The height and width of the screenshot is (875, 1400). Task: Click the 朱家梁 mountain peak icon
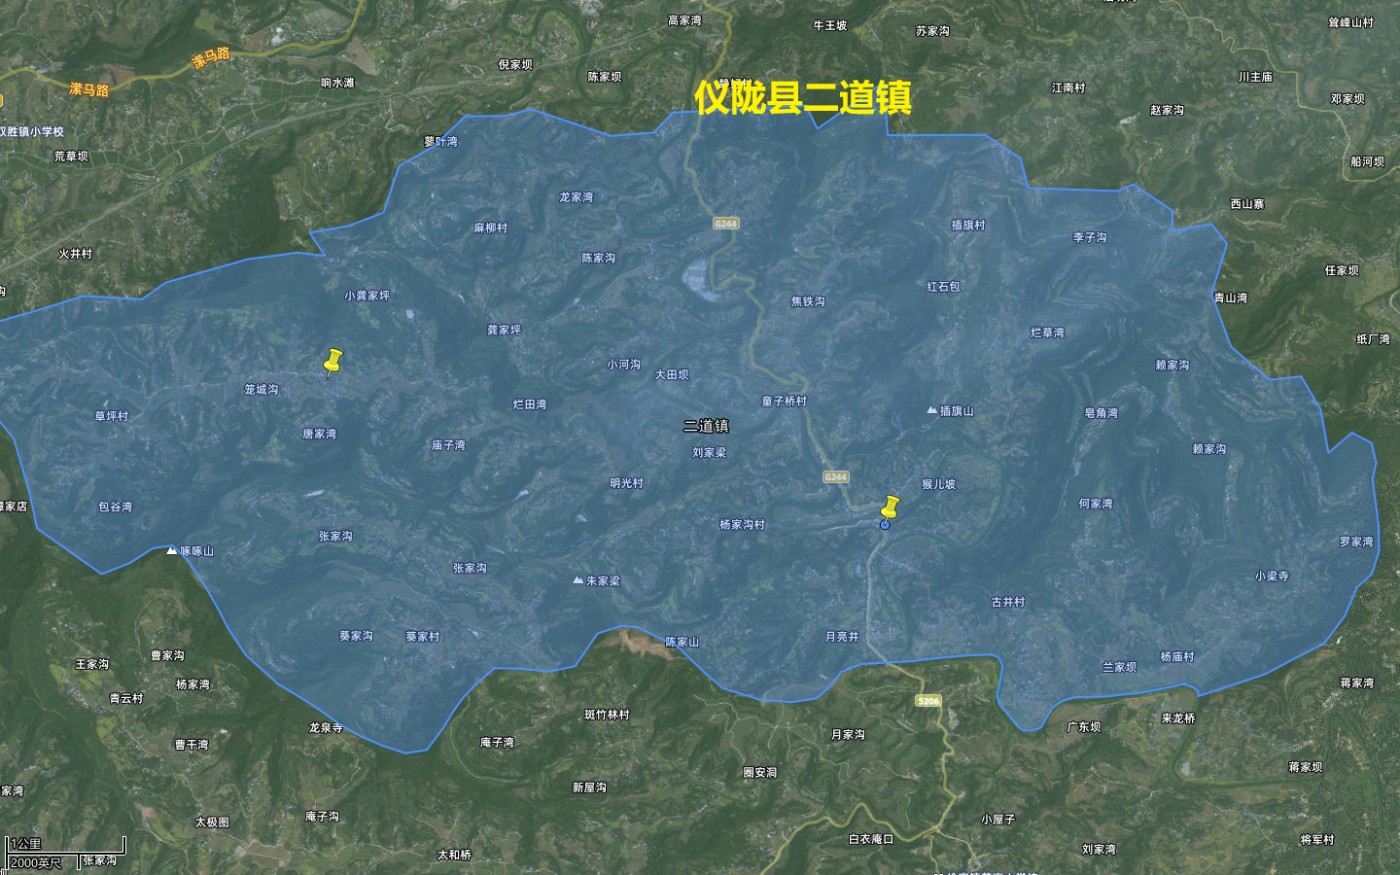(577, 580)
